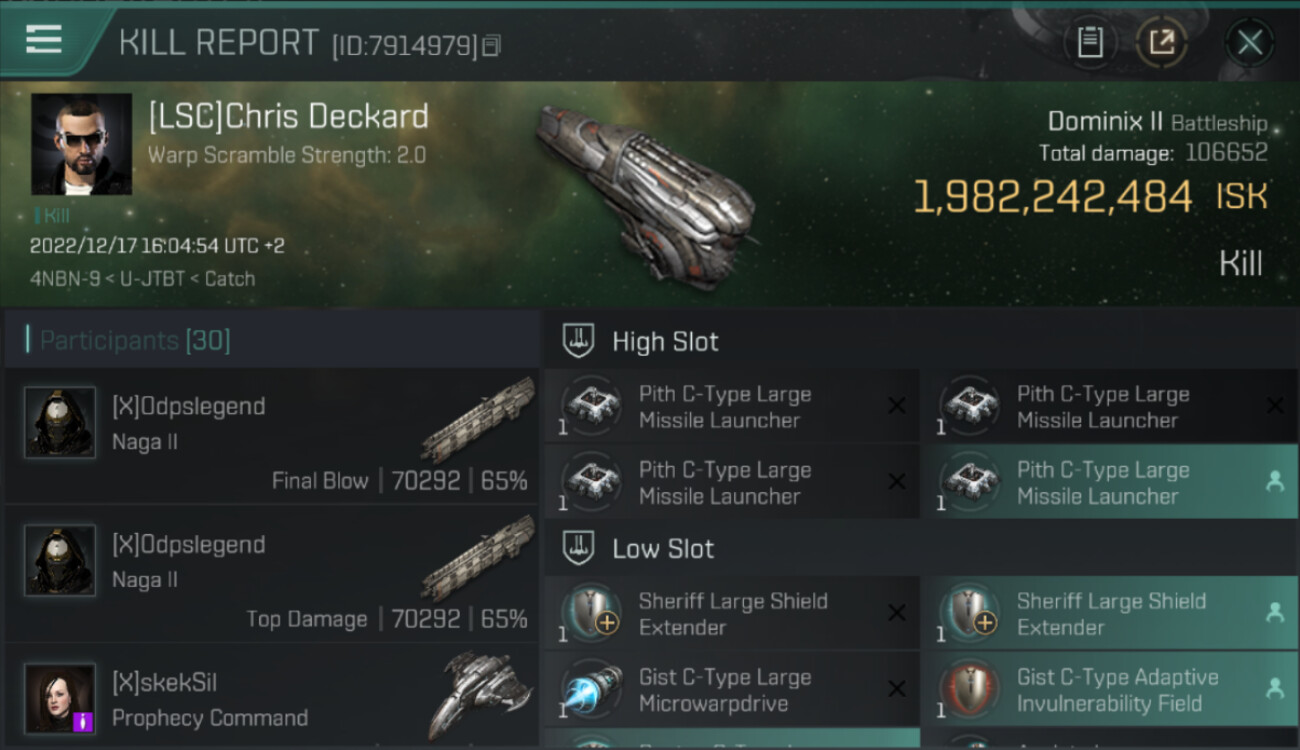Open Odpslegend Final Blow portrait
This screenshot has height=750, width=1300.
click(60, 423)
